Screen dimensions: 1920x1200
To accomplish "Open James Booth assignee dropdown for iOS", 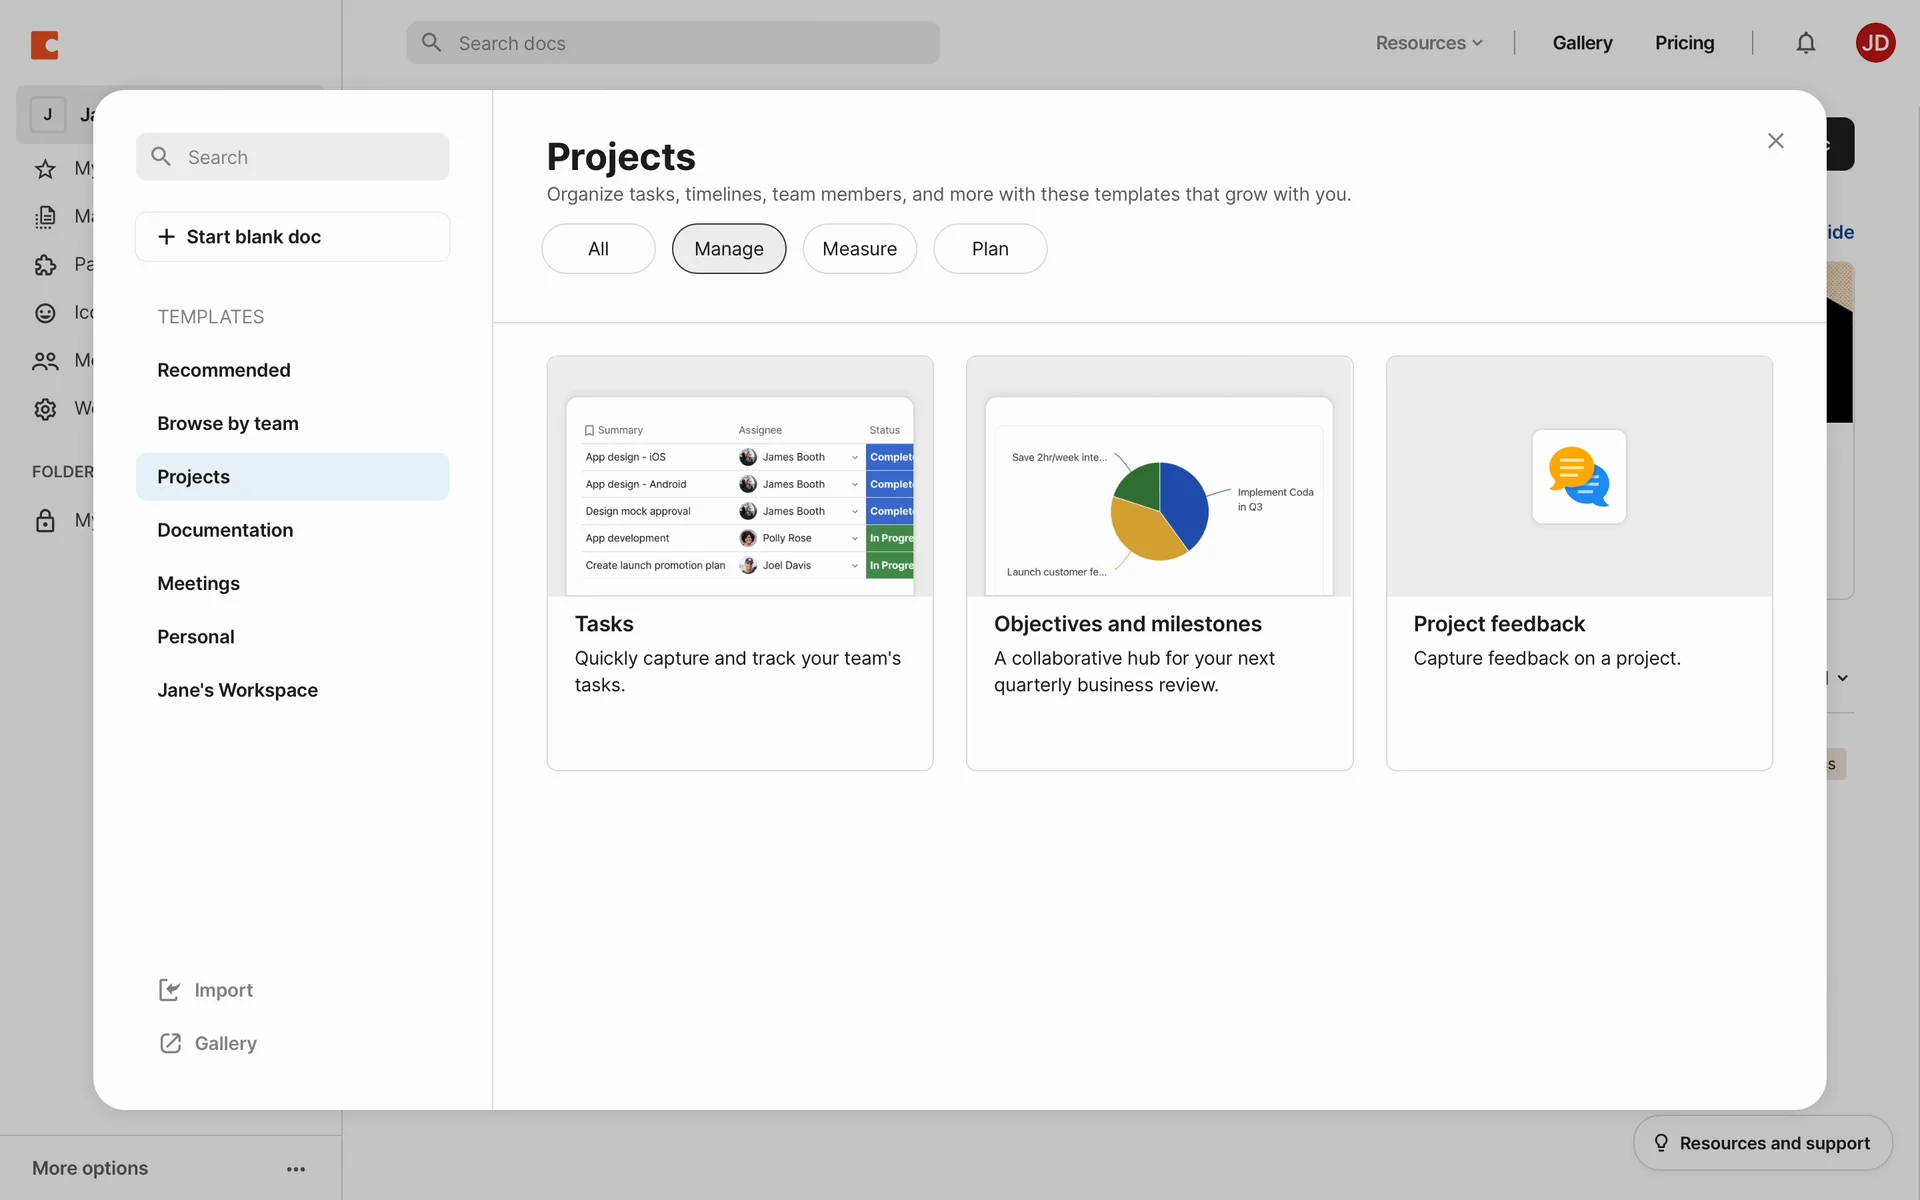I will (855, 458).
